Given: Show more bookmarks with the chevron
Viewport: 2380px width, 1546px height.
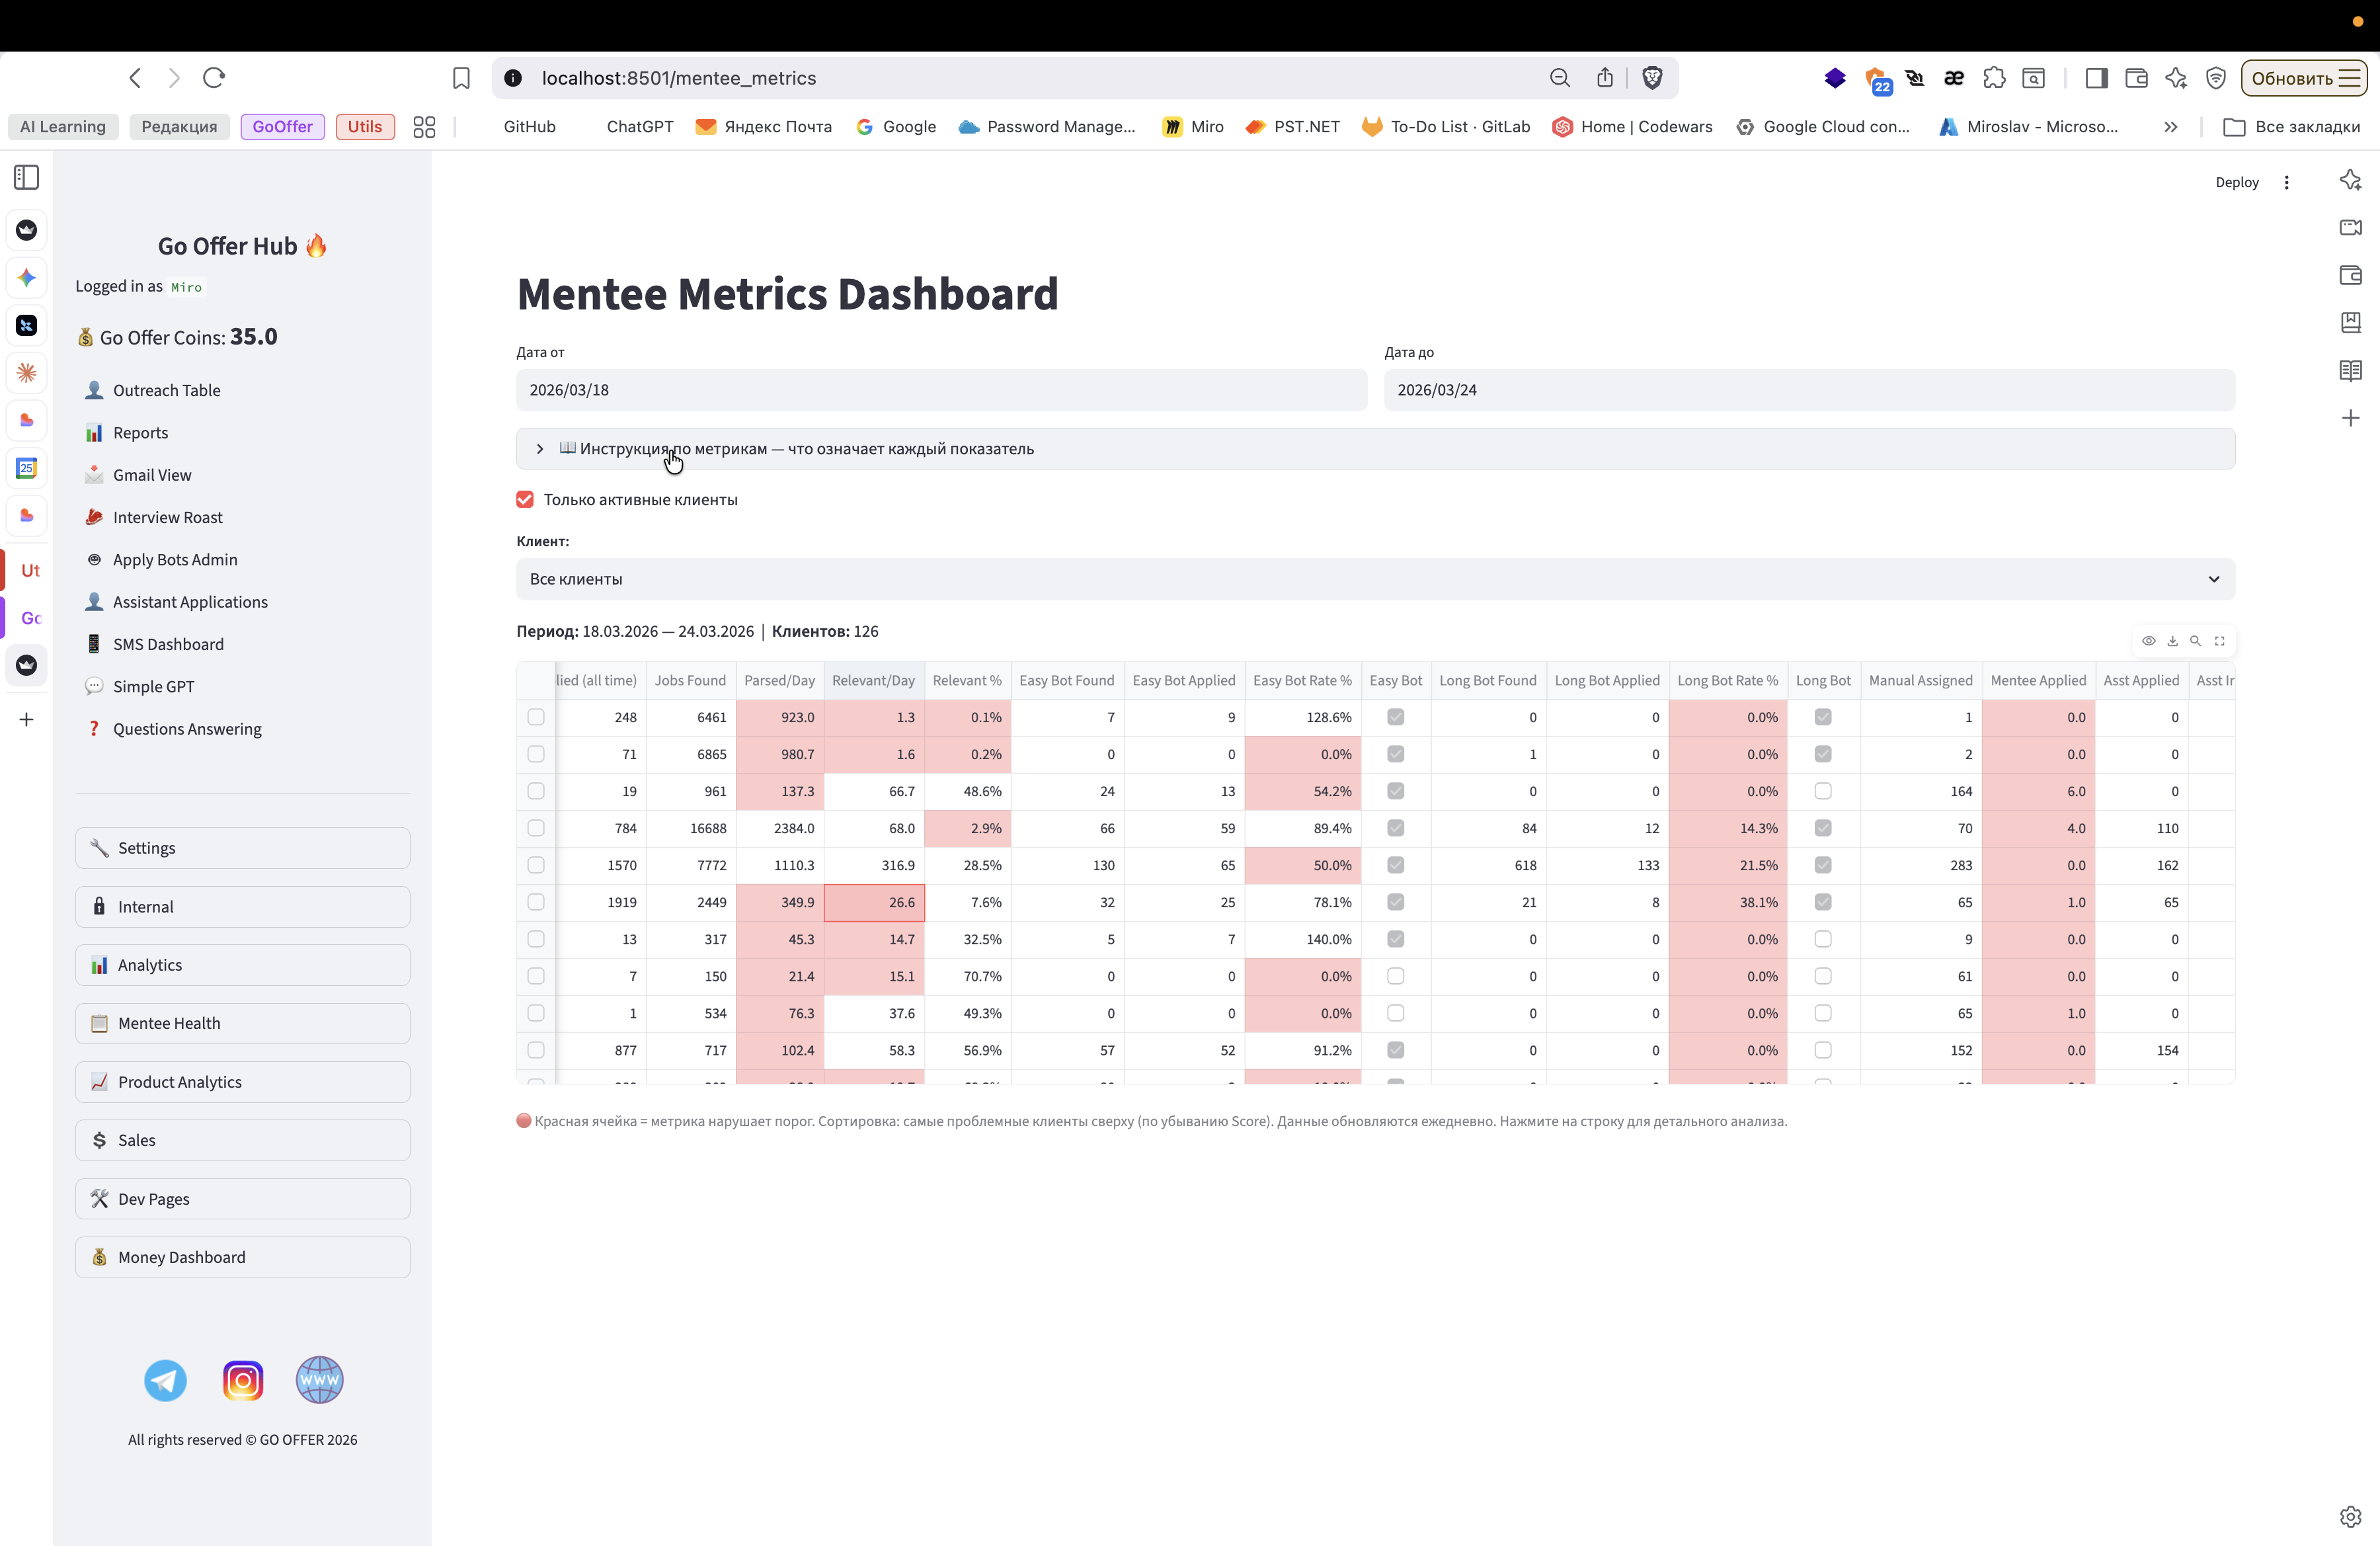Looking at the screenshot, I should pyautogui.click(x=2170, y=127).
